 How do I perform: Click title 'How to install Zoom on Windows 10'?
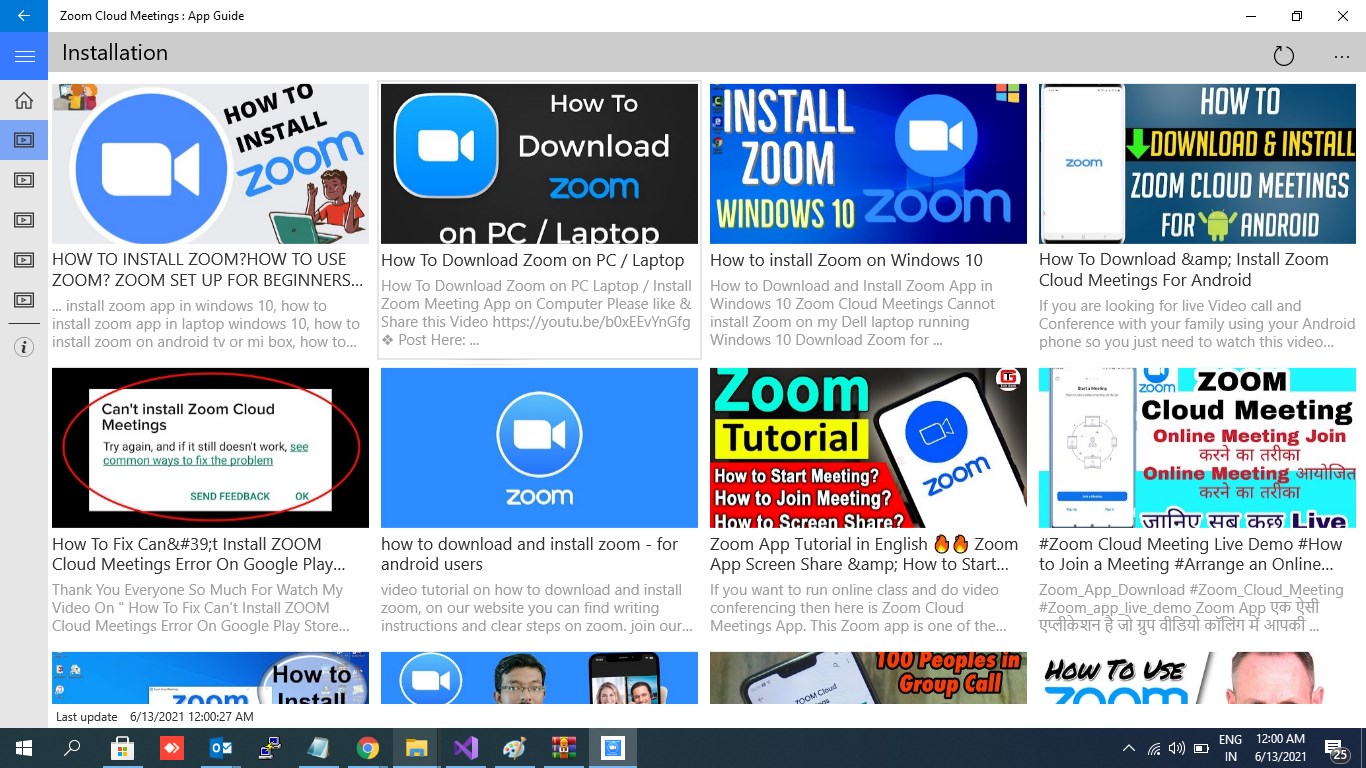tap(846, 260)
